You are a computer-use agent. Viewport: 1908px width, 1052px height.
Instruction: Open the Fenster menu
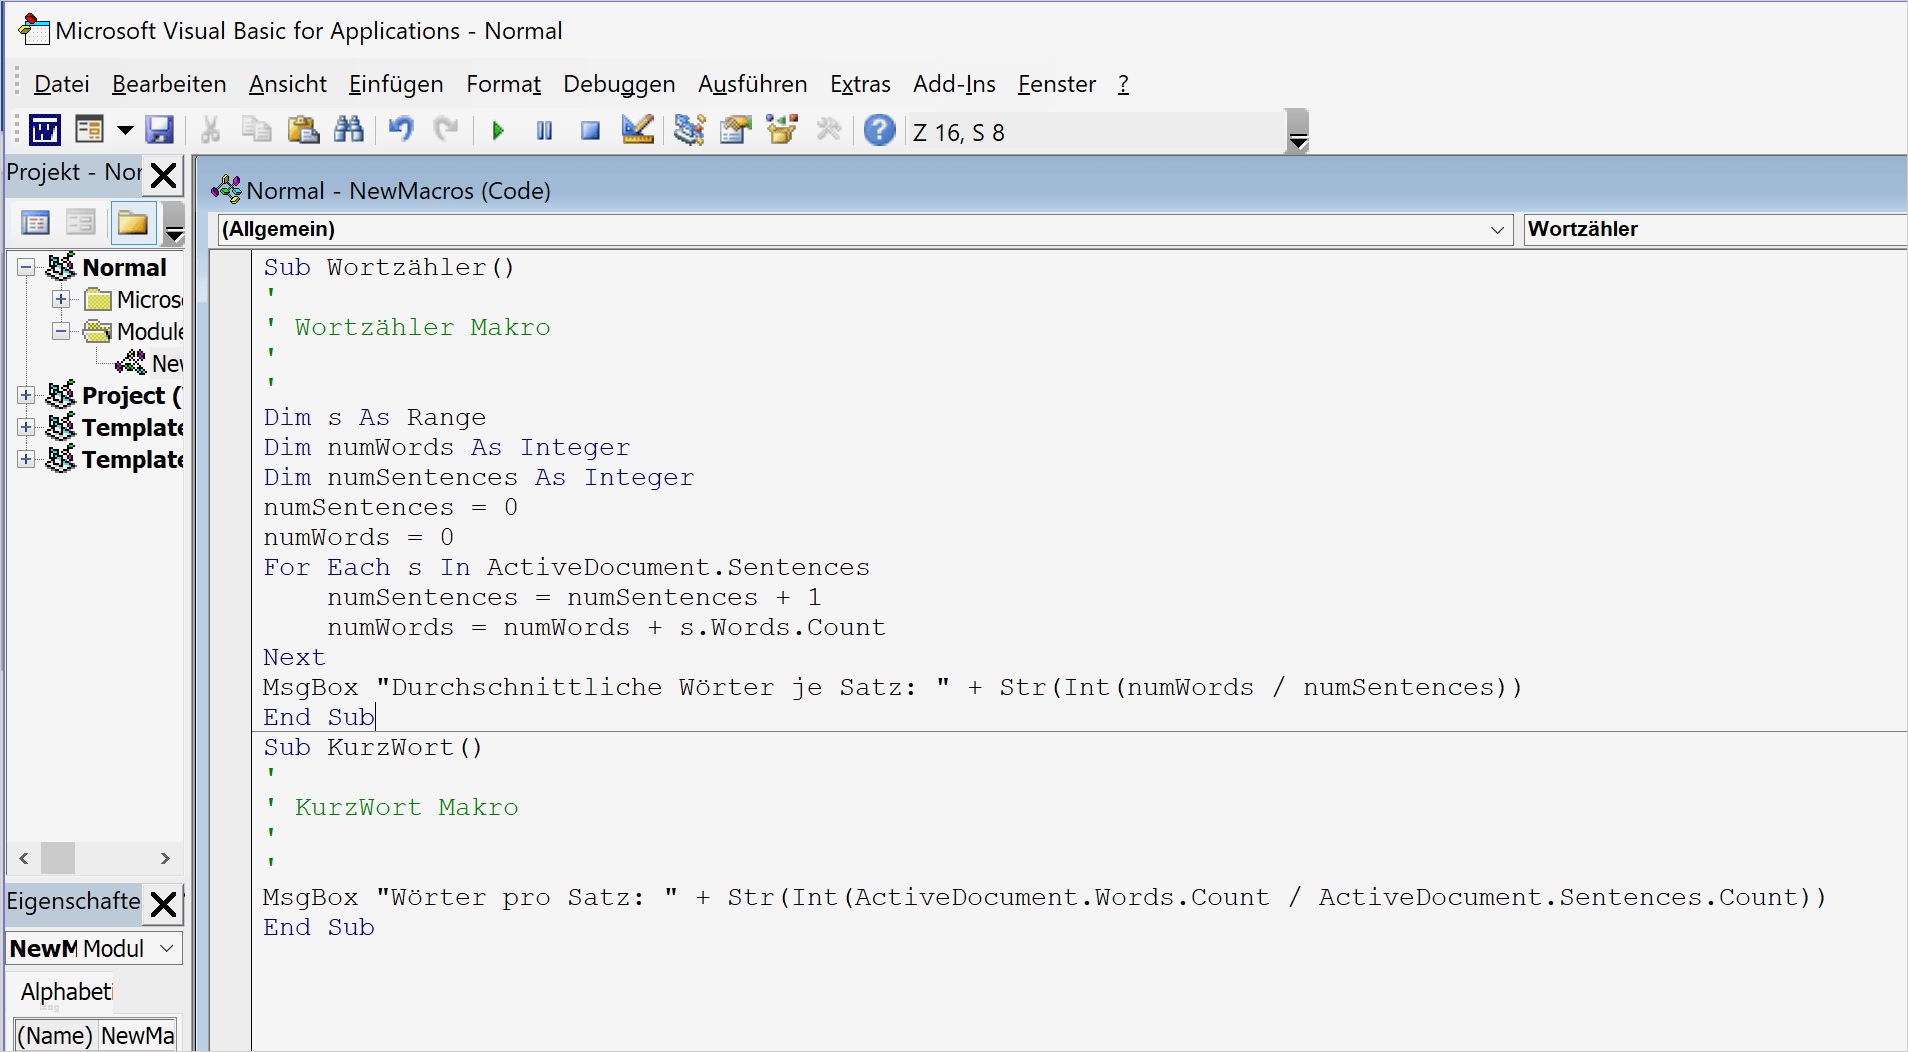click(1057, 84)
